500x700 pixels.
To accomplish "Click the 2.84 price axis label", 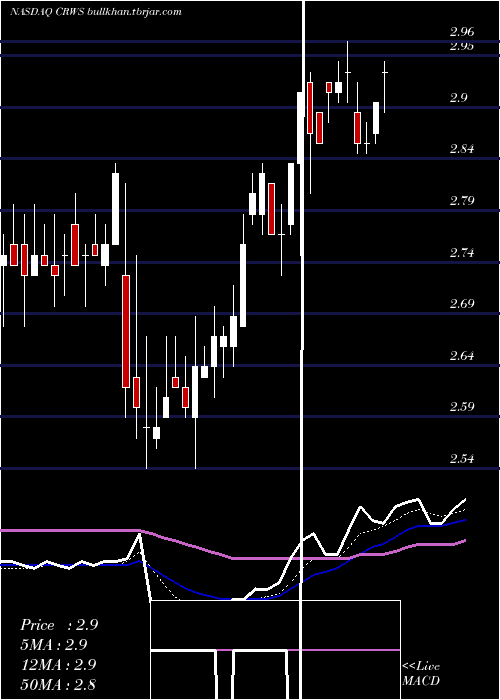I will [462, 149].
